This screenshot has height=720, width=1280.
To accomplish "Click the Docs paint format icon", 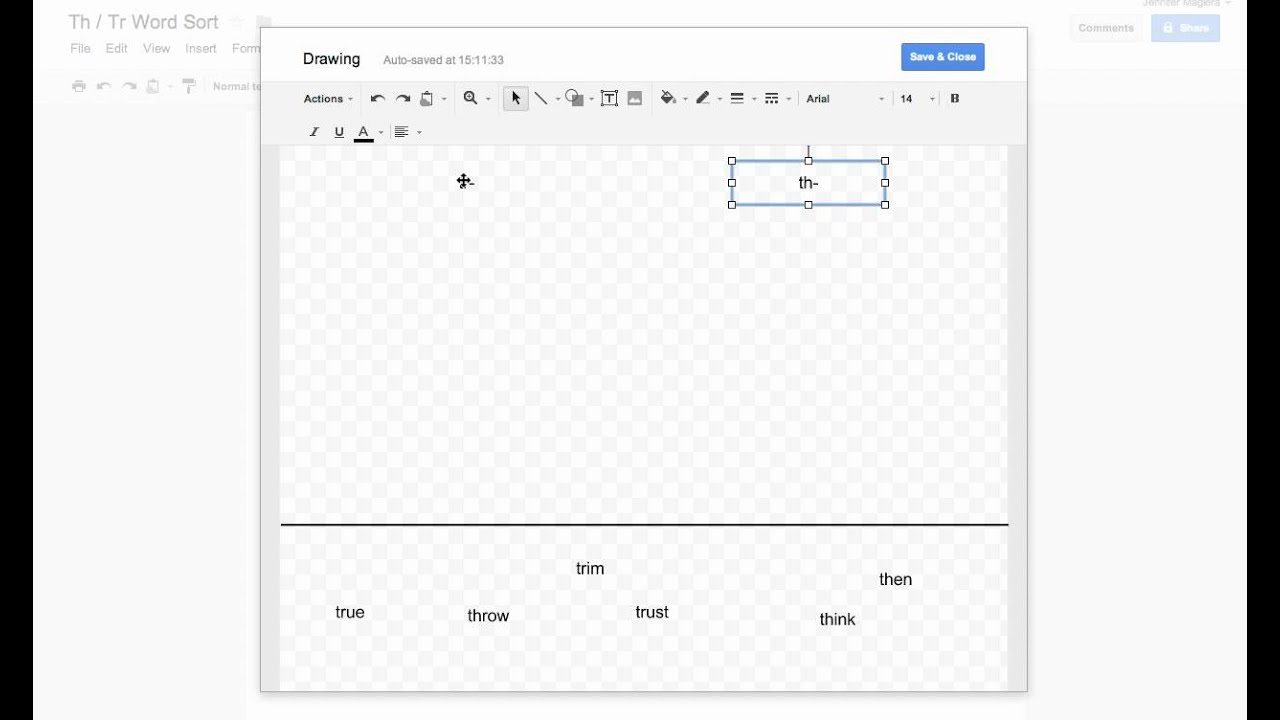I will (x=189, y=87).
